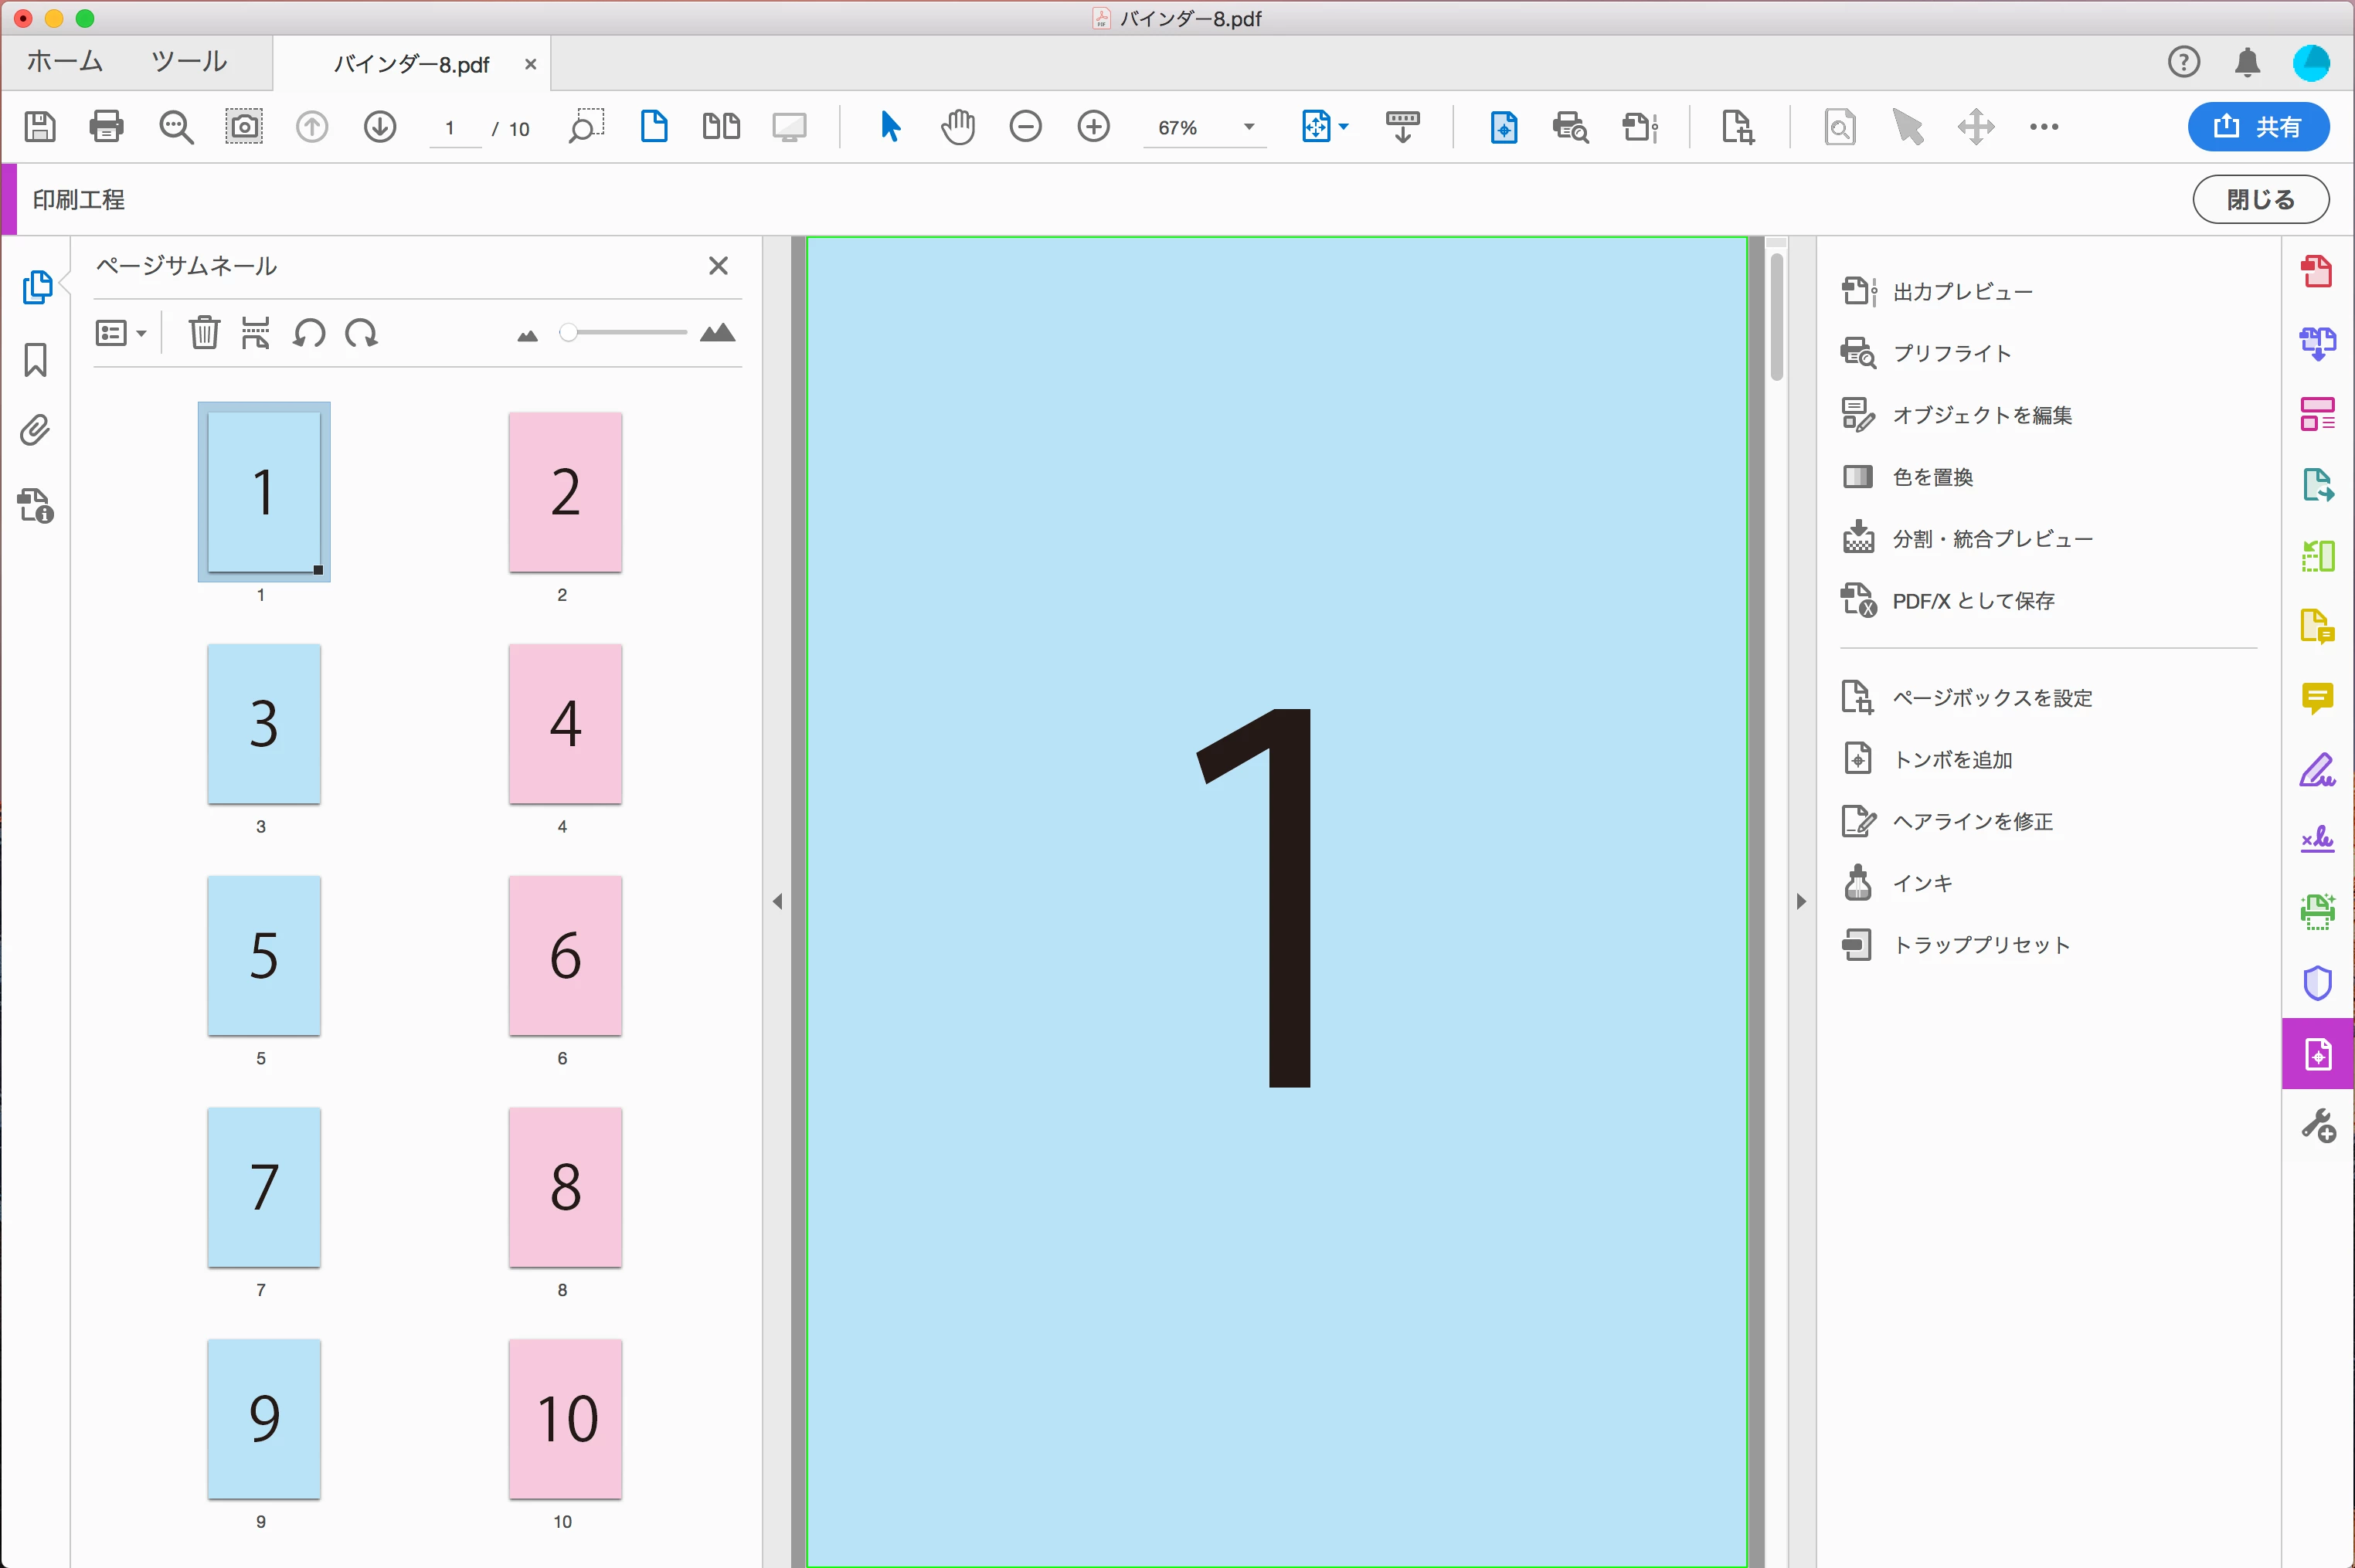Click the 共有 share button
The height and width of the screenshot is (1568, 2355).
(2258, 127)
